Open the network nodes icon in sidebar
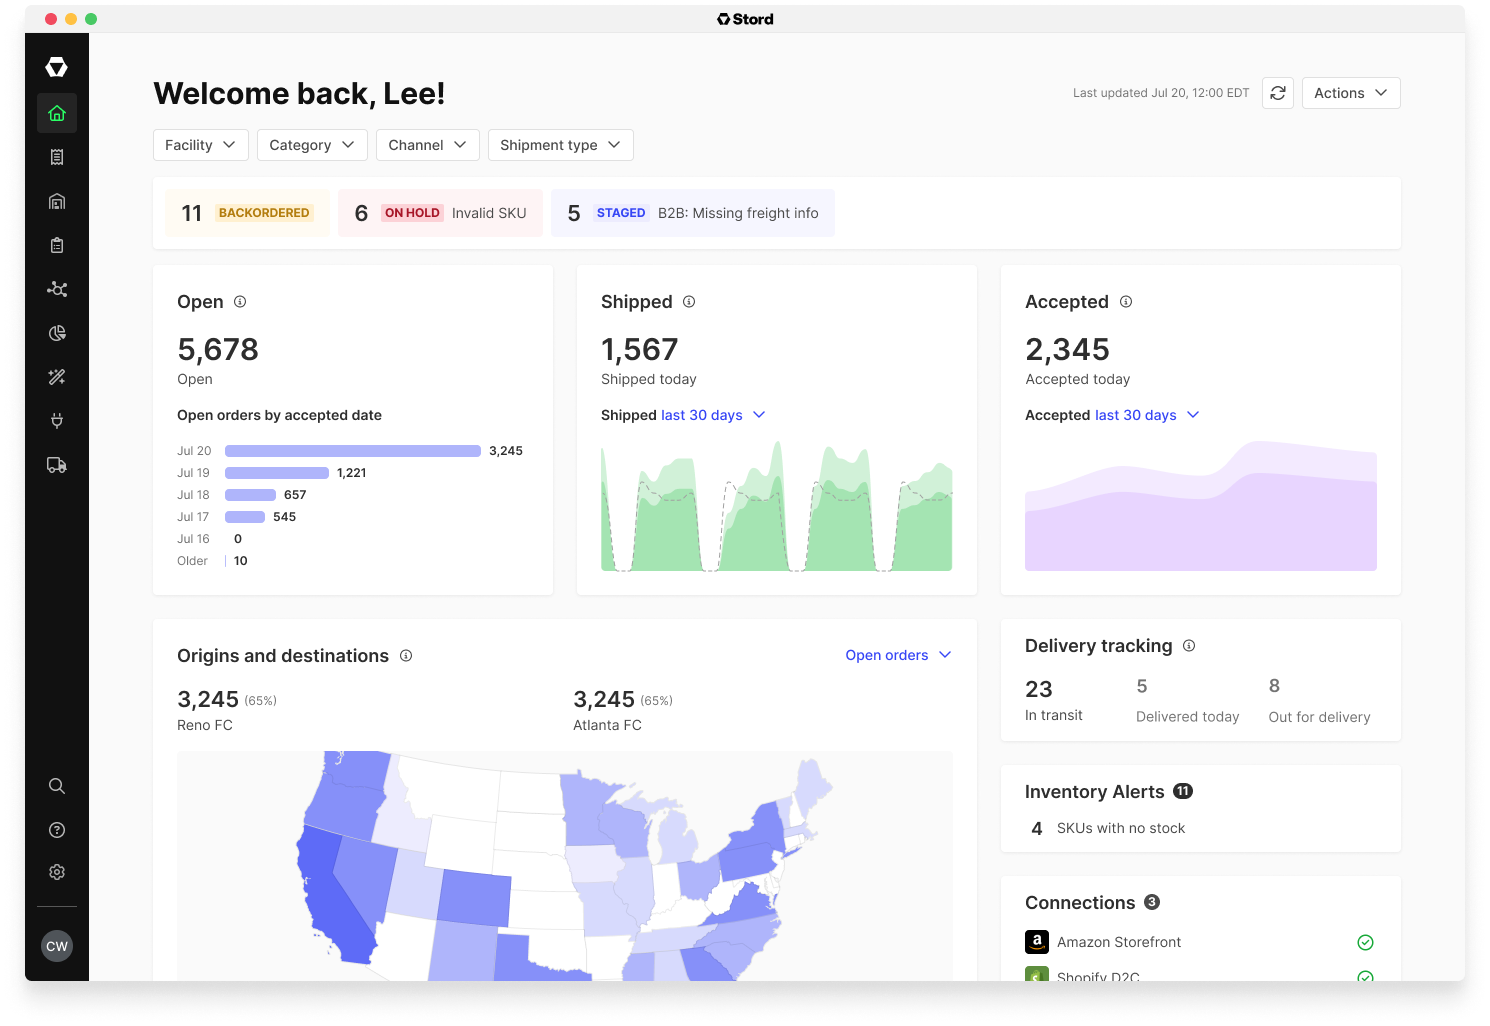The image size is (1490, 1026). pyautogui.click(x=57, y=289)
